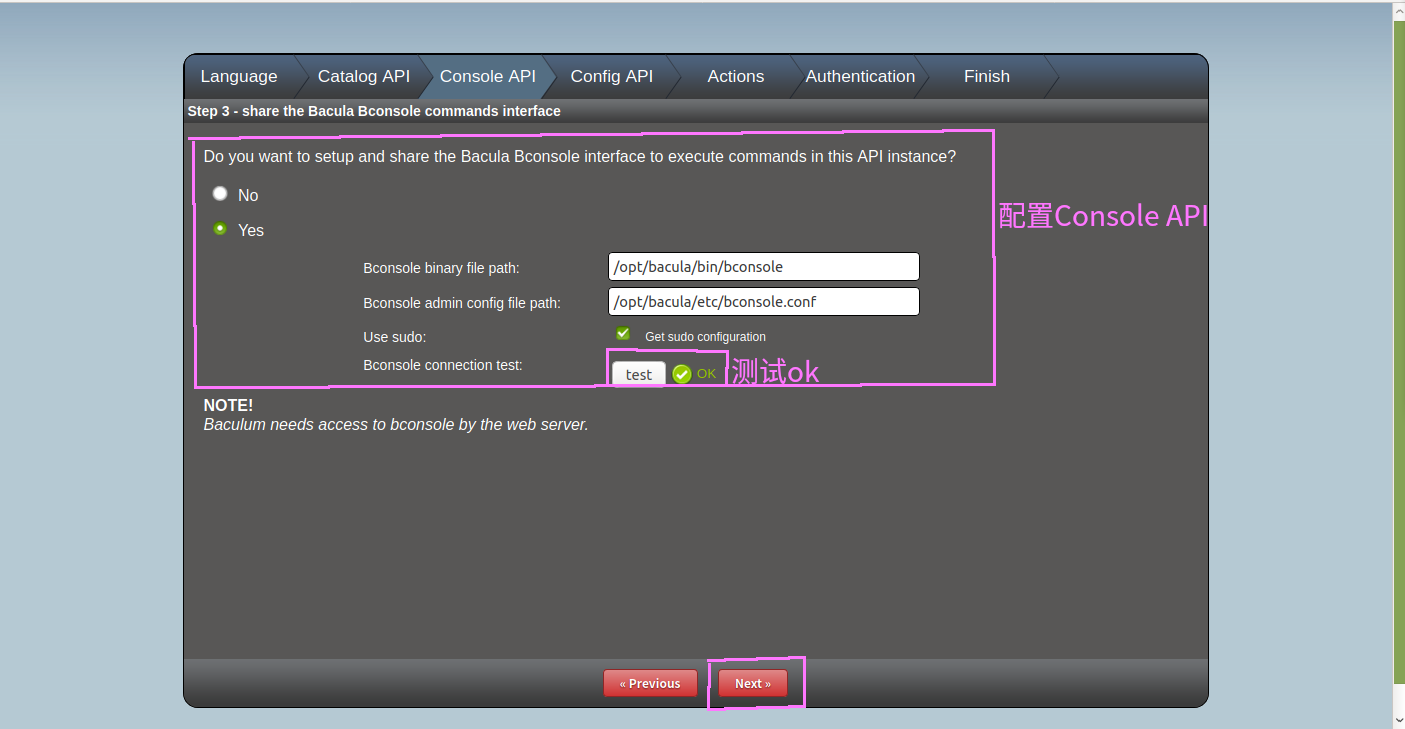Click the « Previous button

point(650,684)
